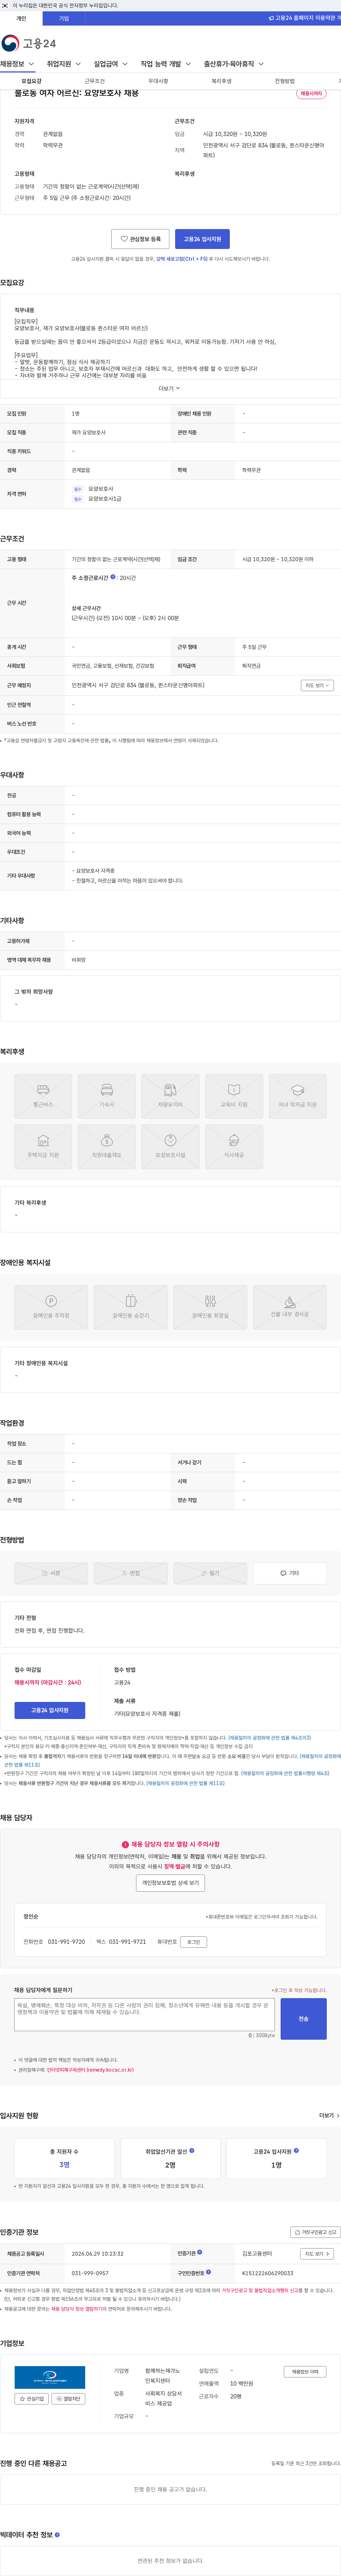341x2576 pixels.
Task: Select the 복리후생 section tab
Action: point(221,81)
